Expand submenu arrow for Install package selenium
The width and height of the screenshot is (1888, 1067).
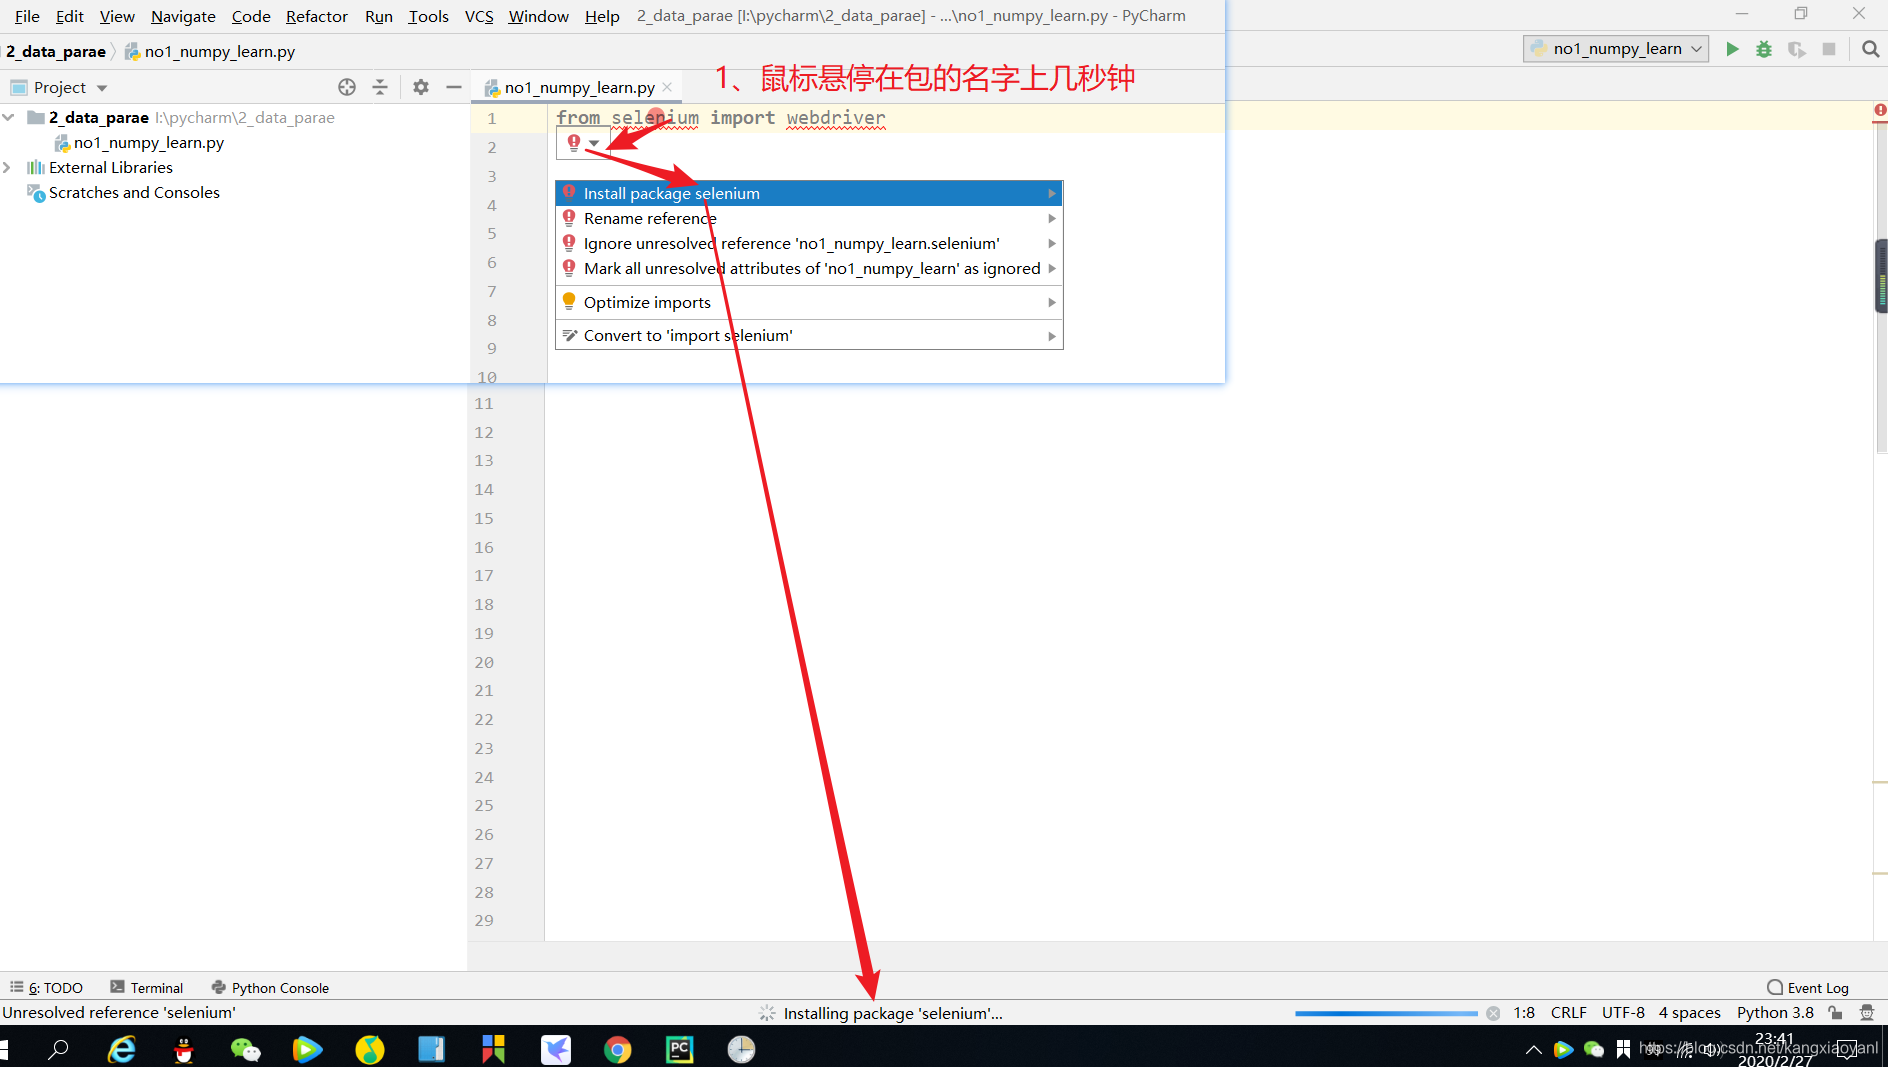1052,194
